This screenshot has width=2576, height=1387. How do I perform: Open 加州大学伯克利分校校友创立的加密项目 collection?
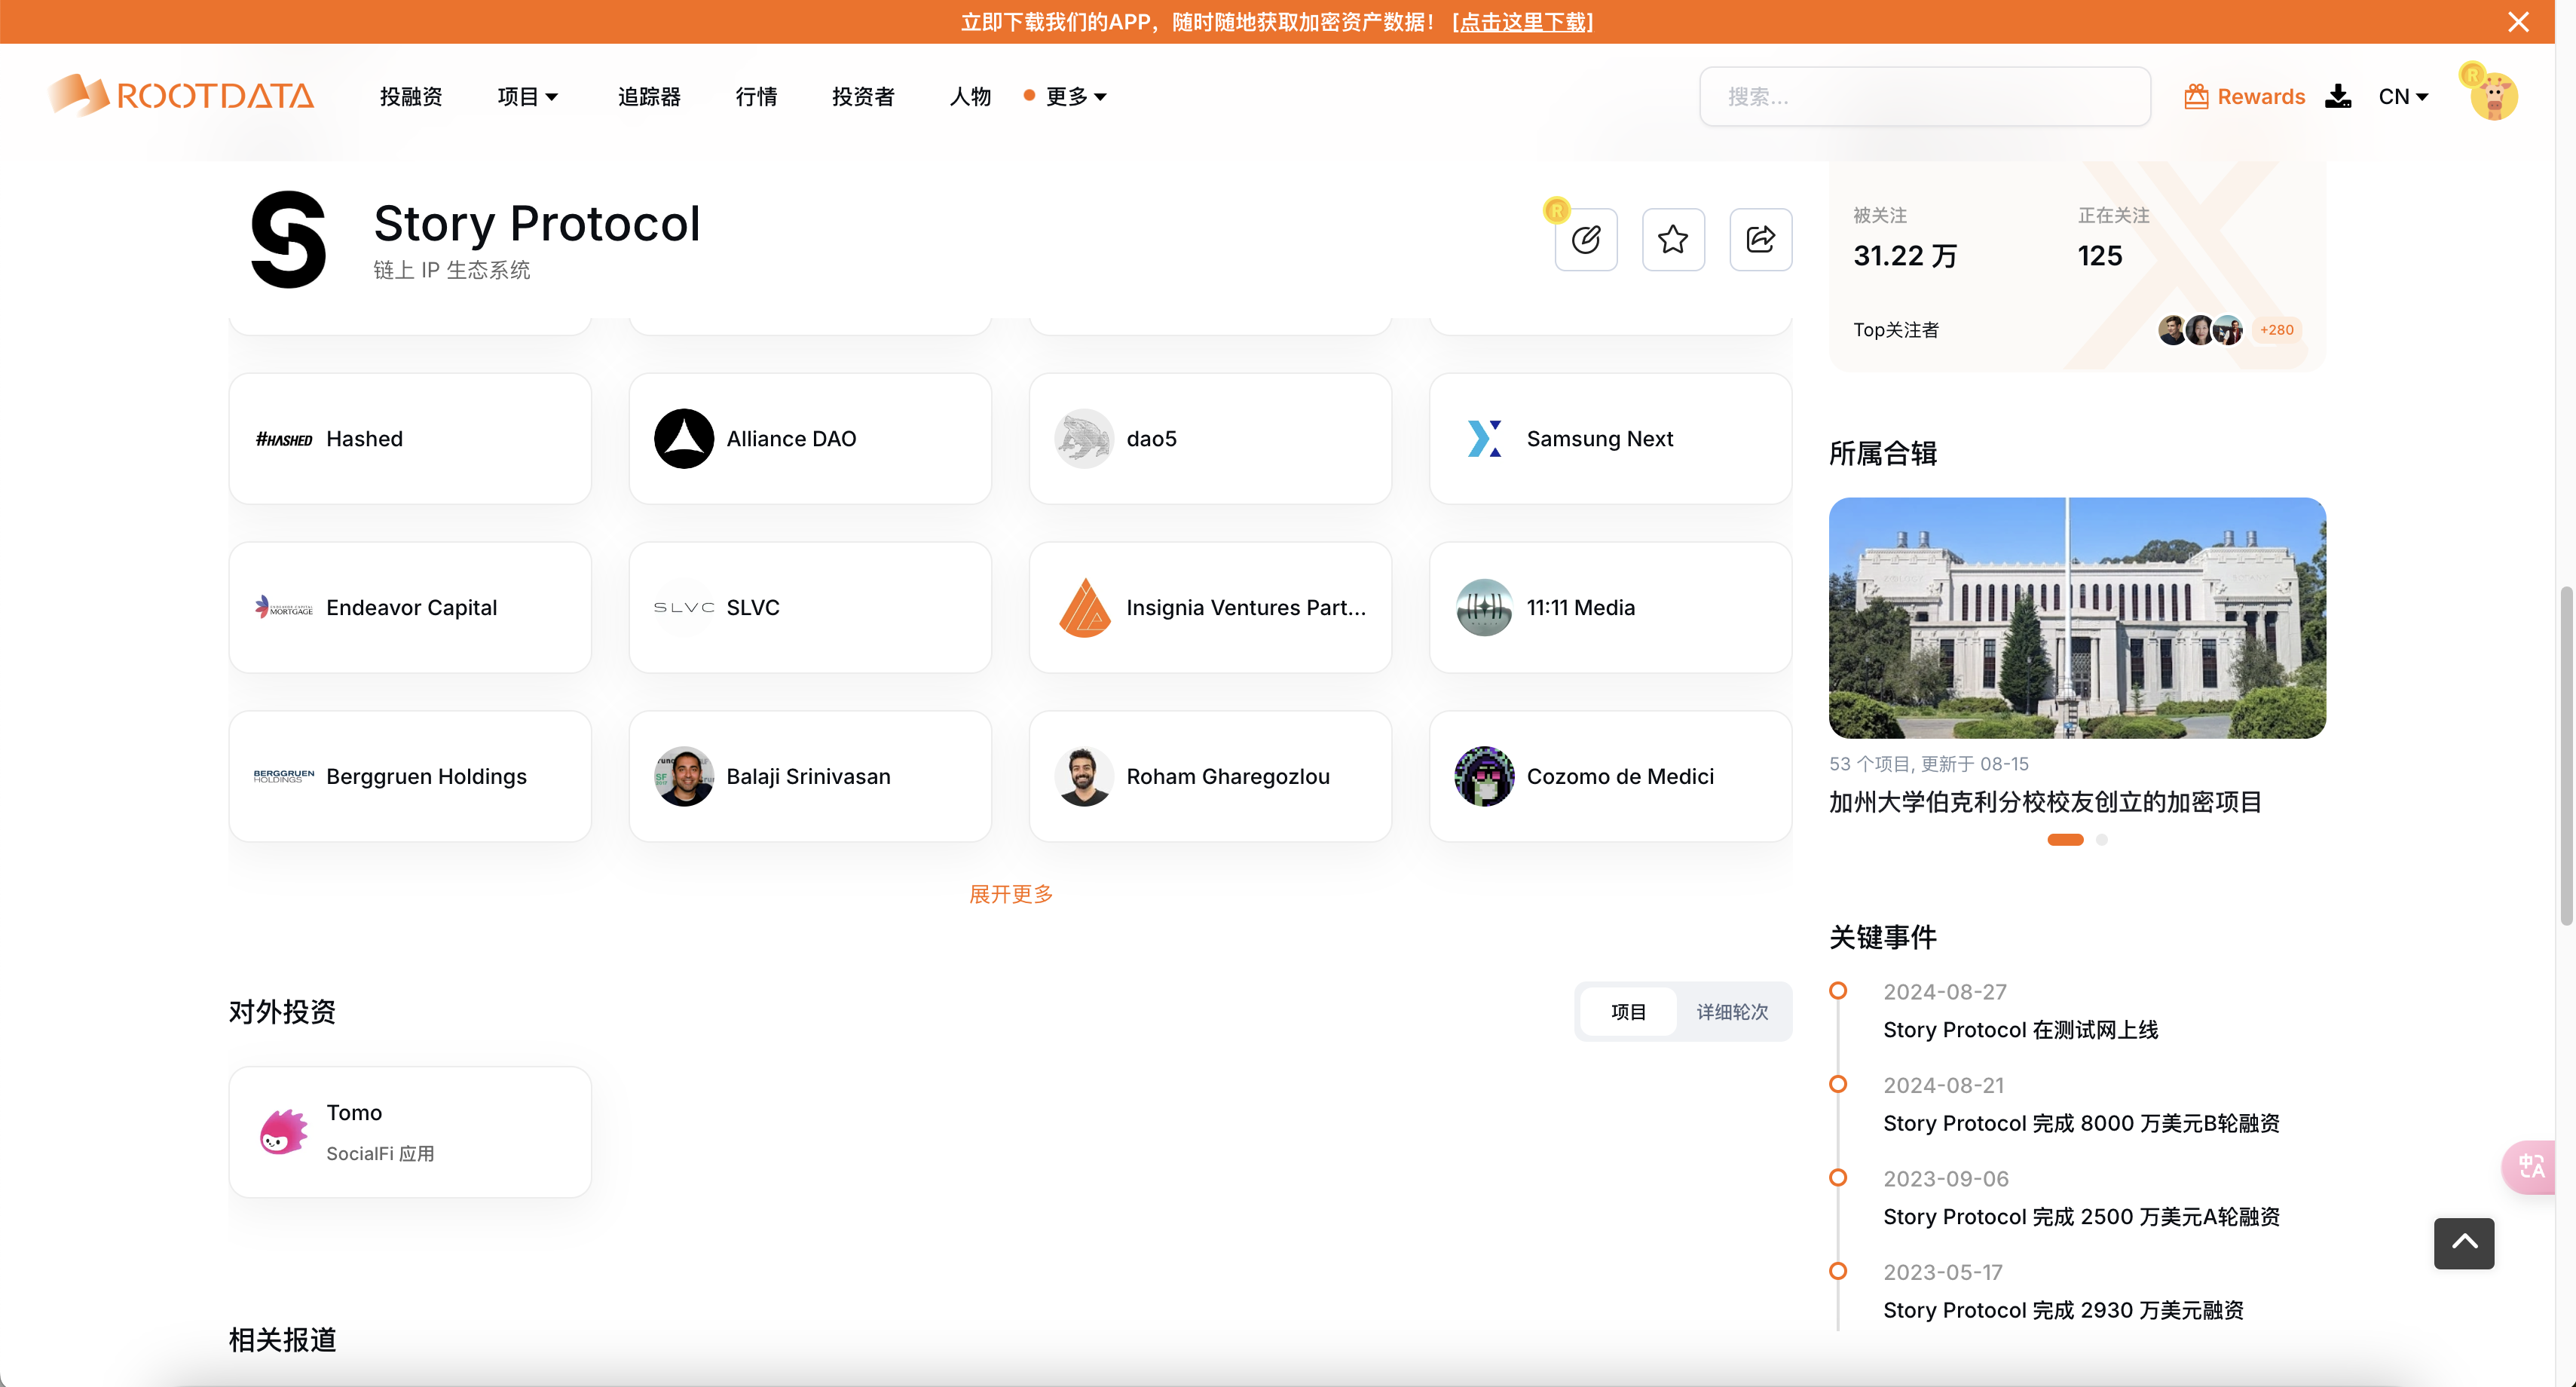click(2045, 802)
